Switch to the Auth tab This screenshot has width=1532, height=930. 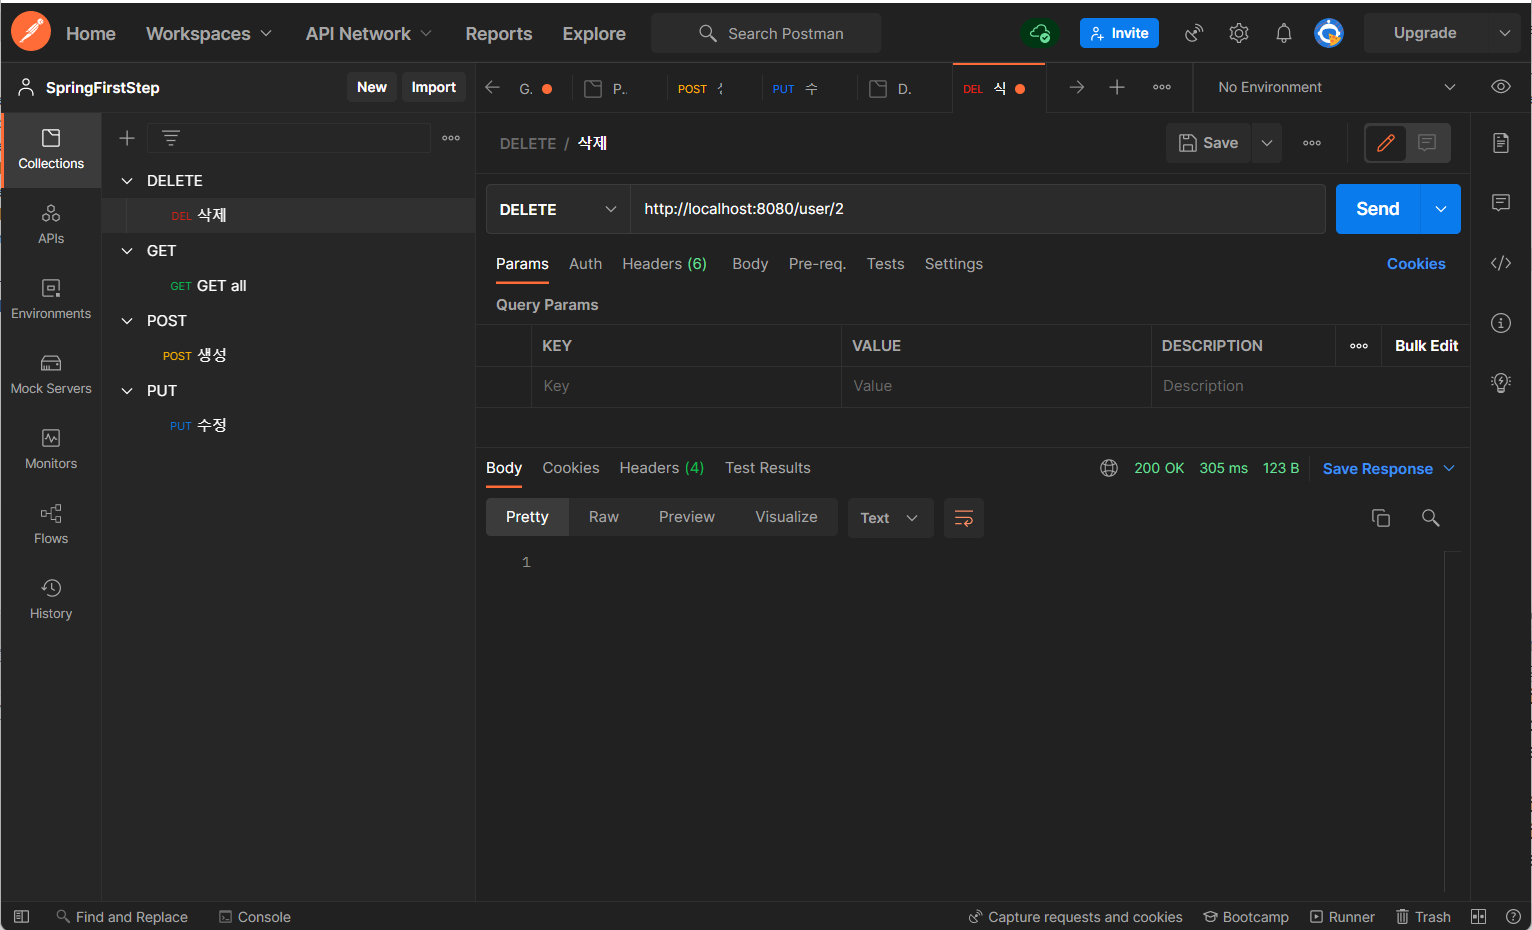585,264
